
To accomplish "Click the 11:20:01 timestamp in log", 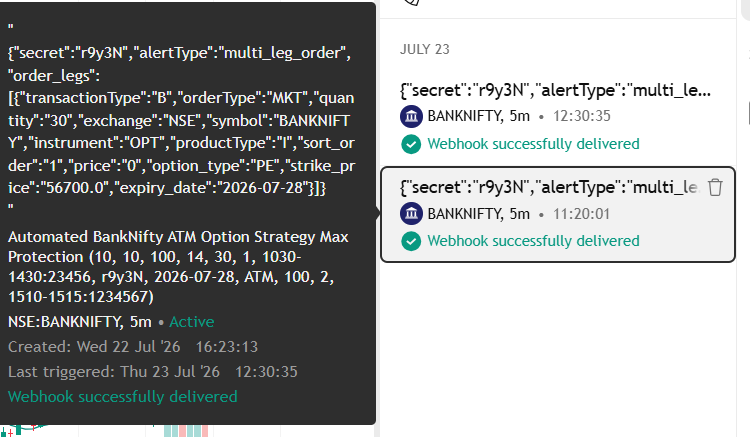I will coord(582,214).
